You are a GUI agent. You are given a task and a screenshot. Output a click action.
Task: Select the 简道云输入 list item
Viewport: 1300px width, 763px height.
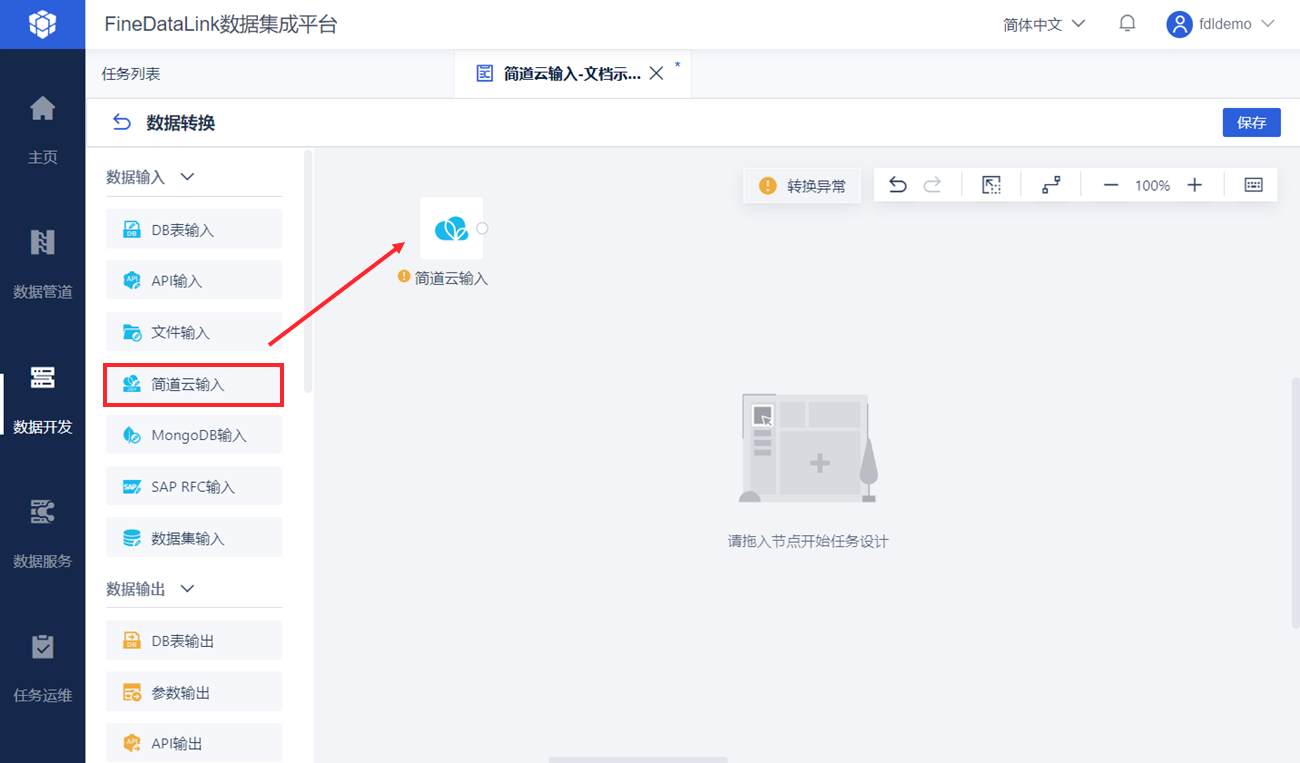[x=194, y=384]
